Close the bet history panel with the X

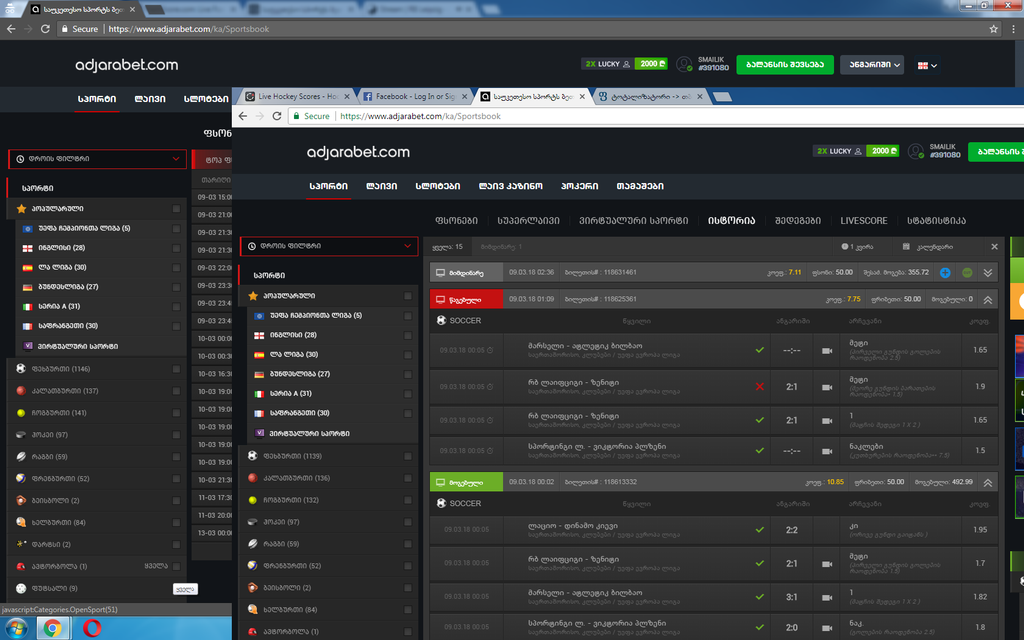point(994,247)
